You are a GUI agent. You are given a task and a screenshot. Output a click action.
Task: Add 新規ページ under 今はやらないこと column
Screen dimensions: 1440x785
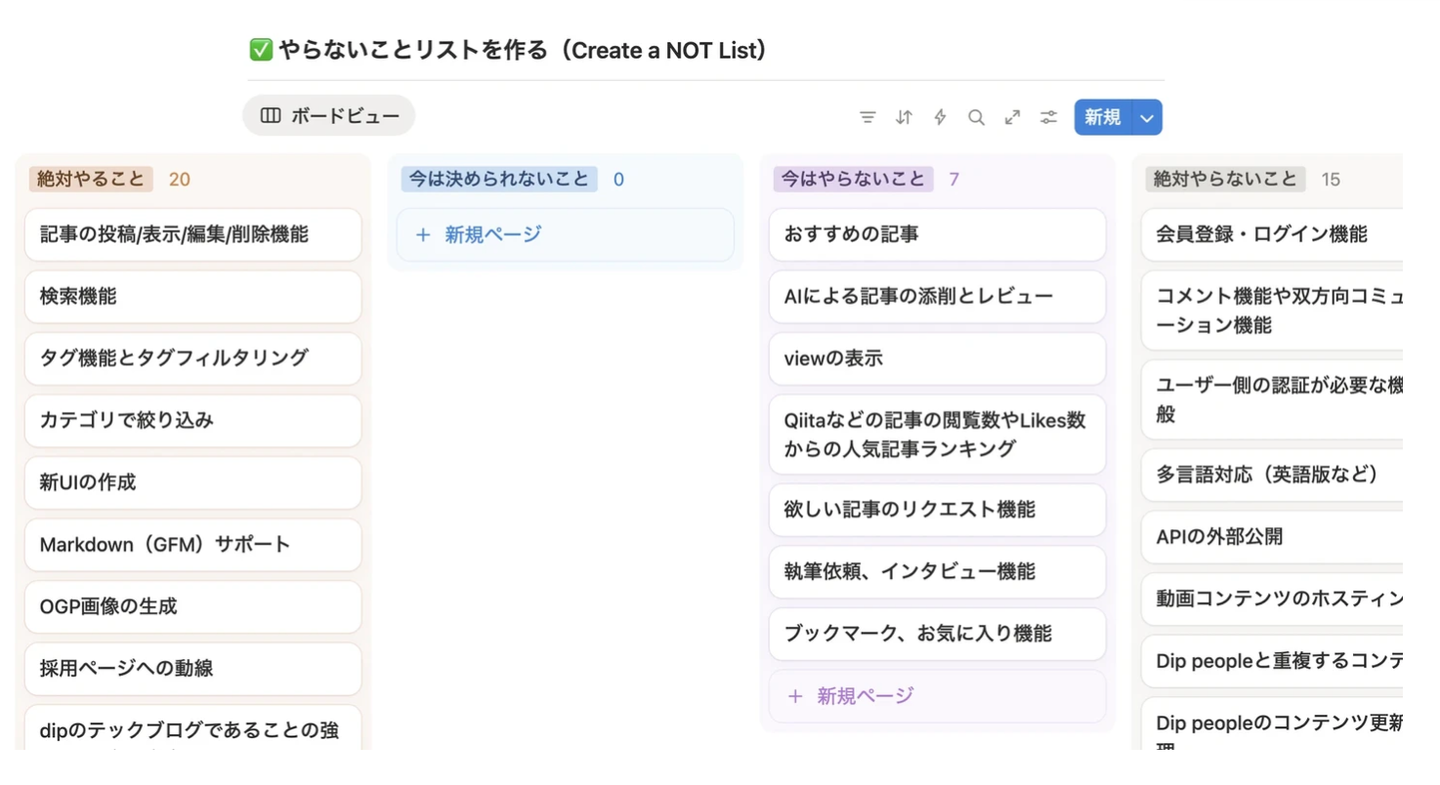pos(864,696)
